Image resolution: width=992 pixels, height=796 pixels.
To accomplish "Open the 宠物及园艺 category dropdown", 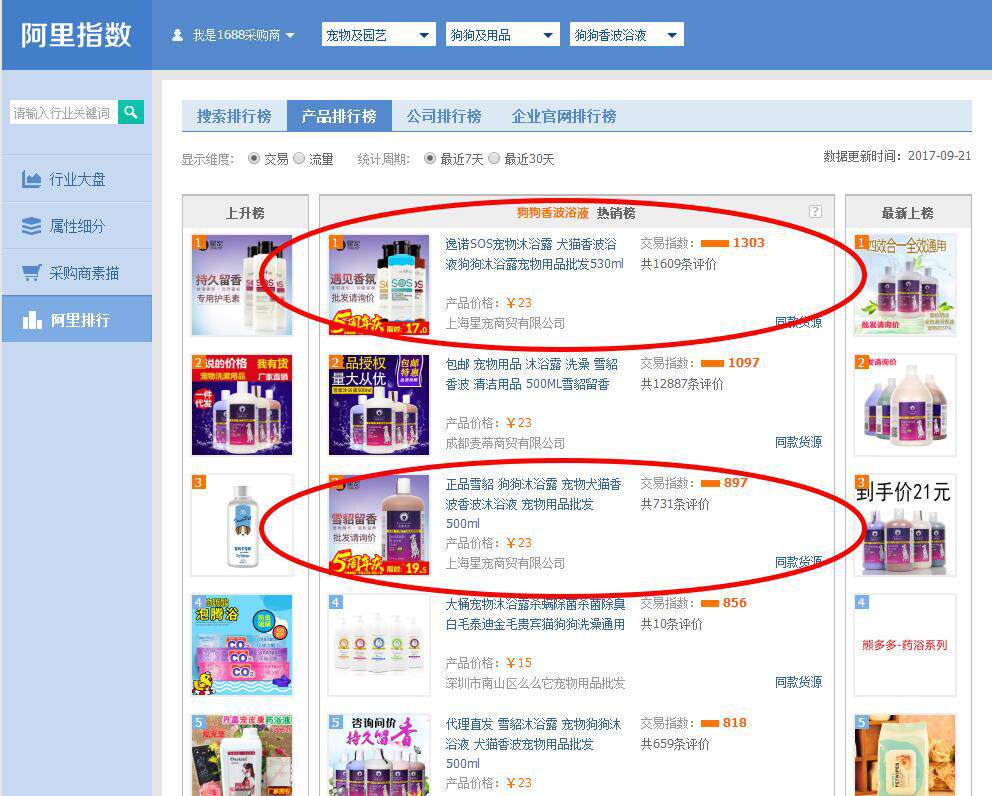I will click(x=378, y=35).
